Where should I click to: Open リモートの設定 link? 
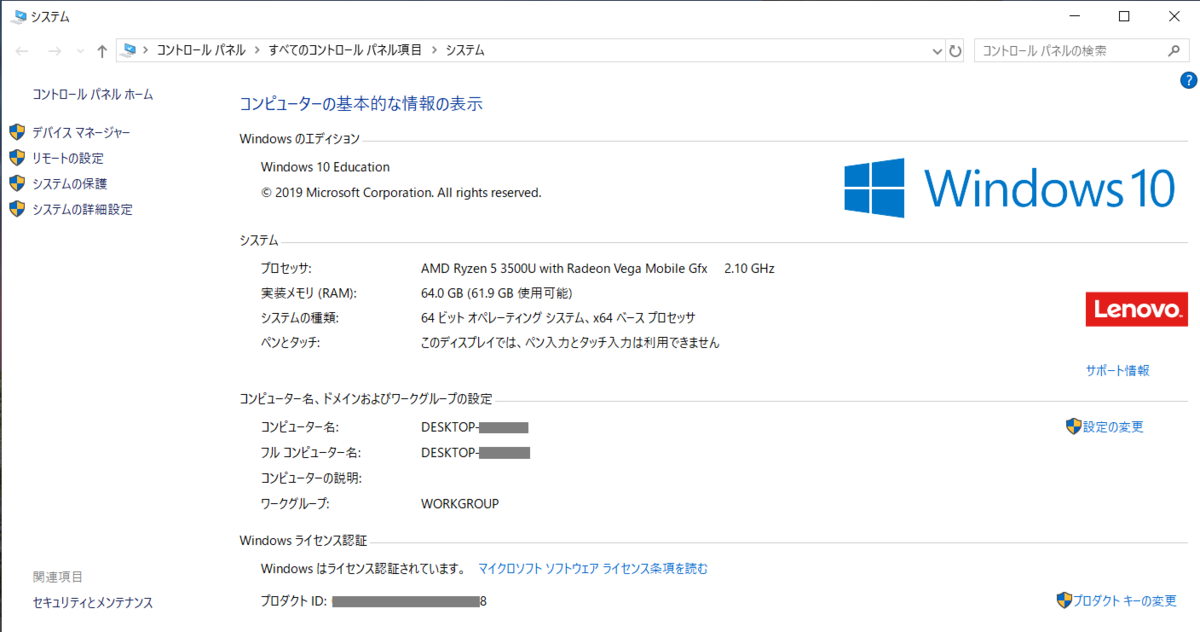pos(68,158)
